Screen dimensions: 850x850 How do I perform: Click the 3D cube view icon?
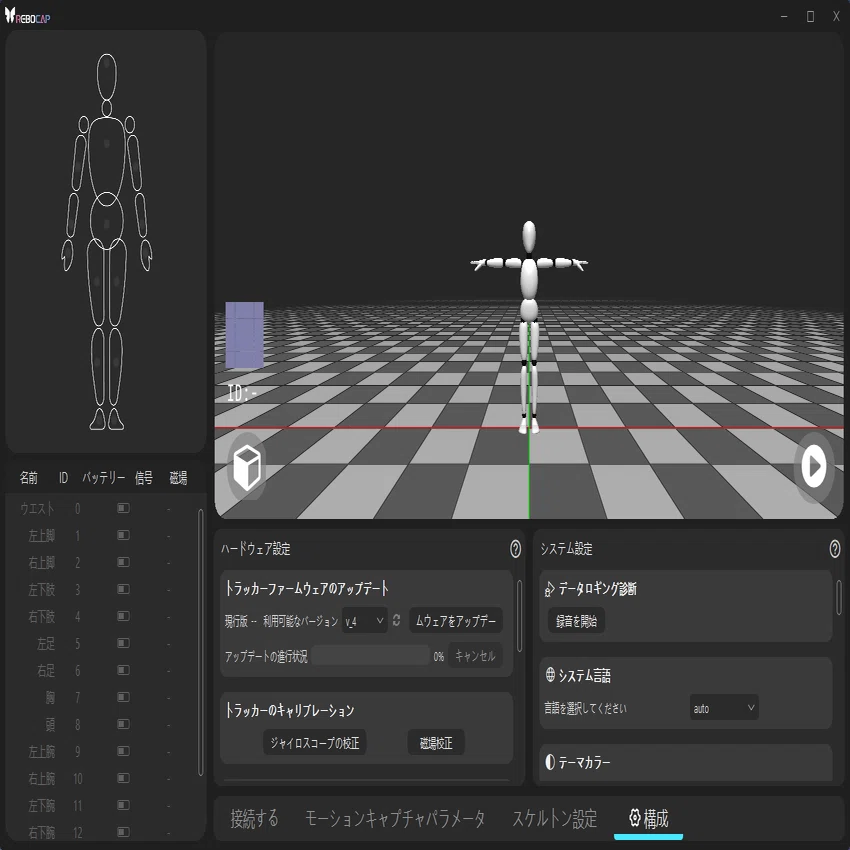pos(247,467)
